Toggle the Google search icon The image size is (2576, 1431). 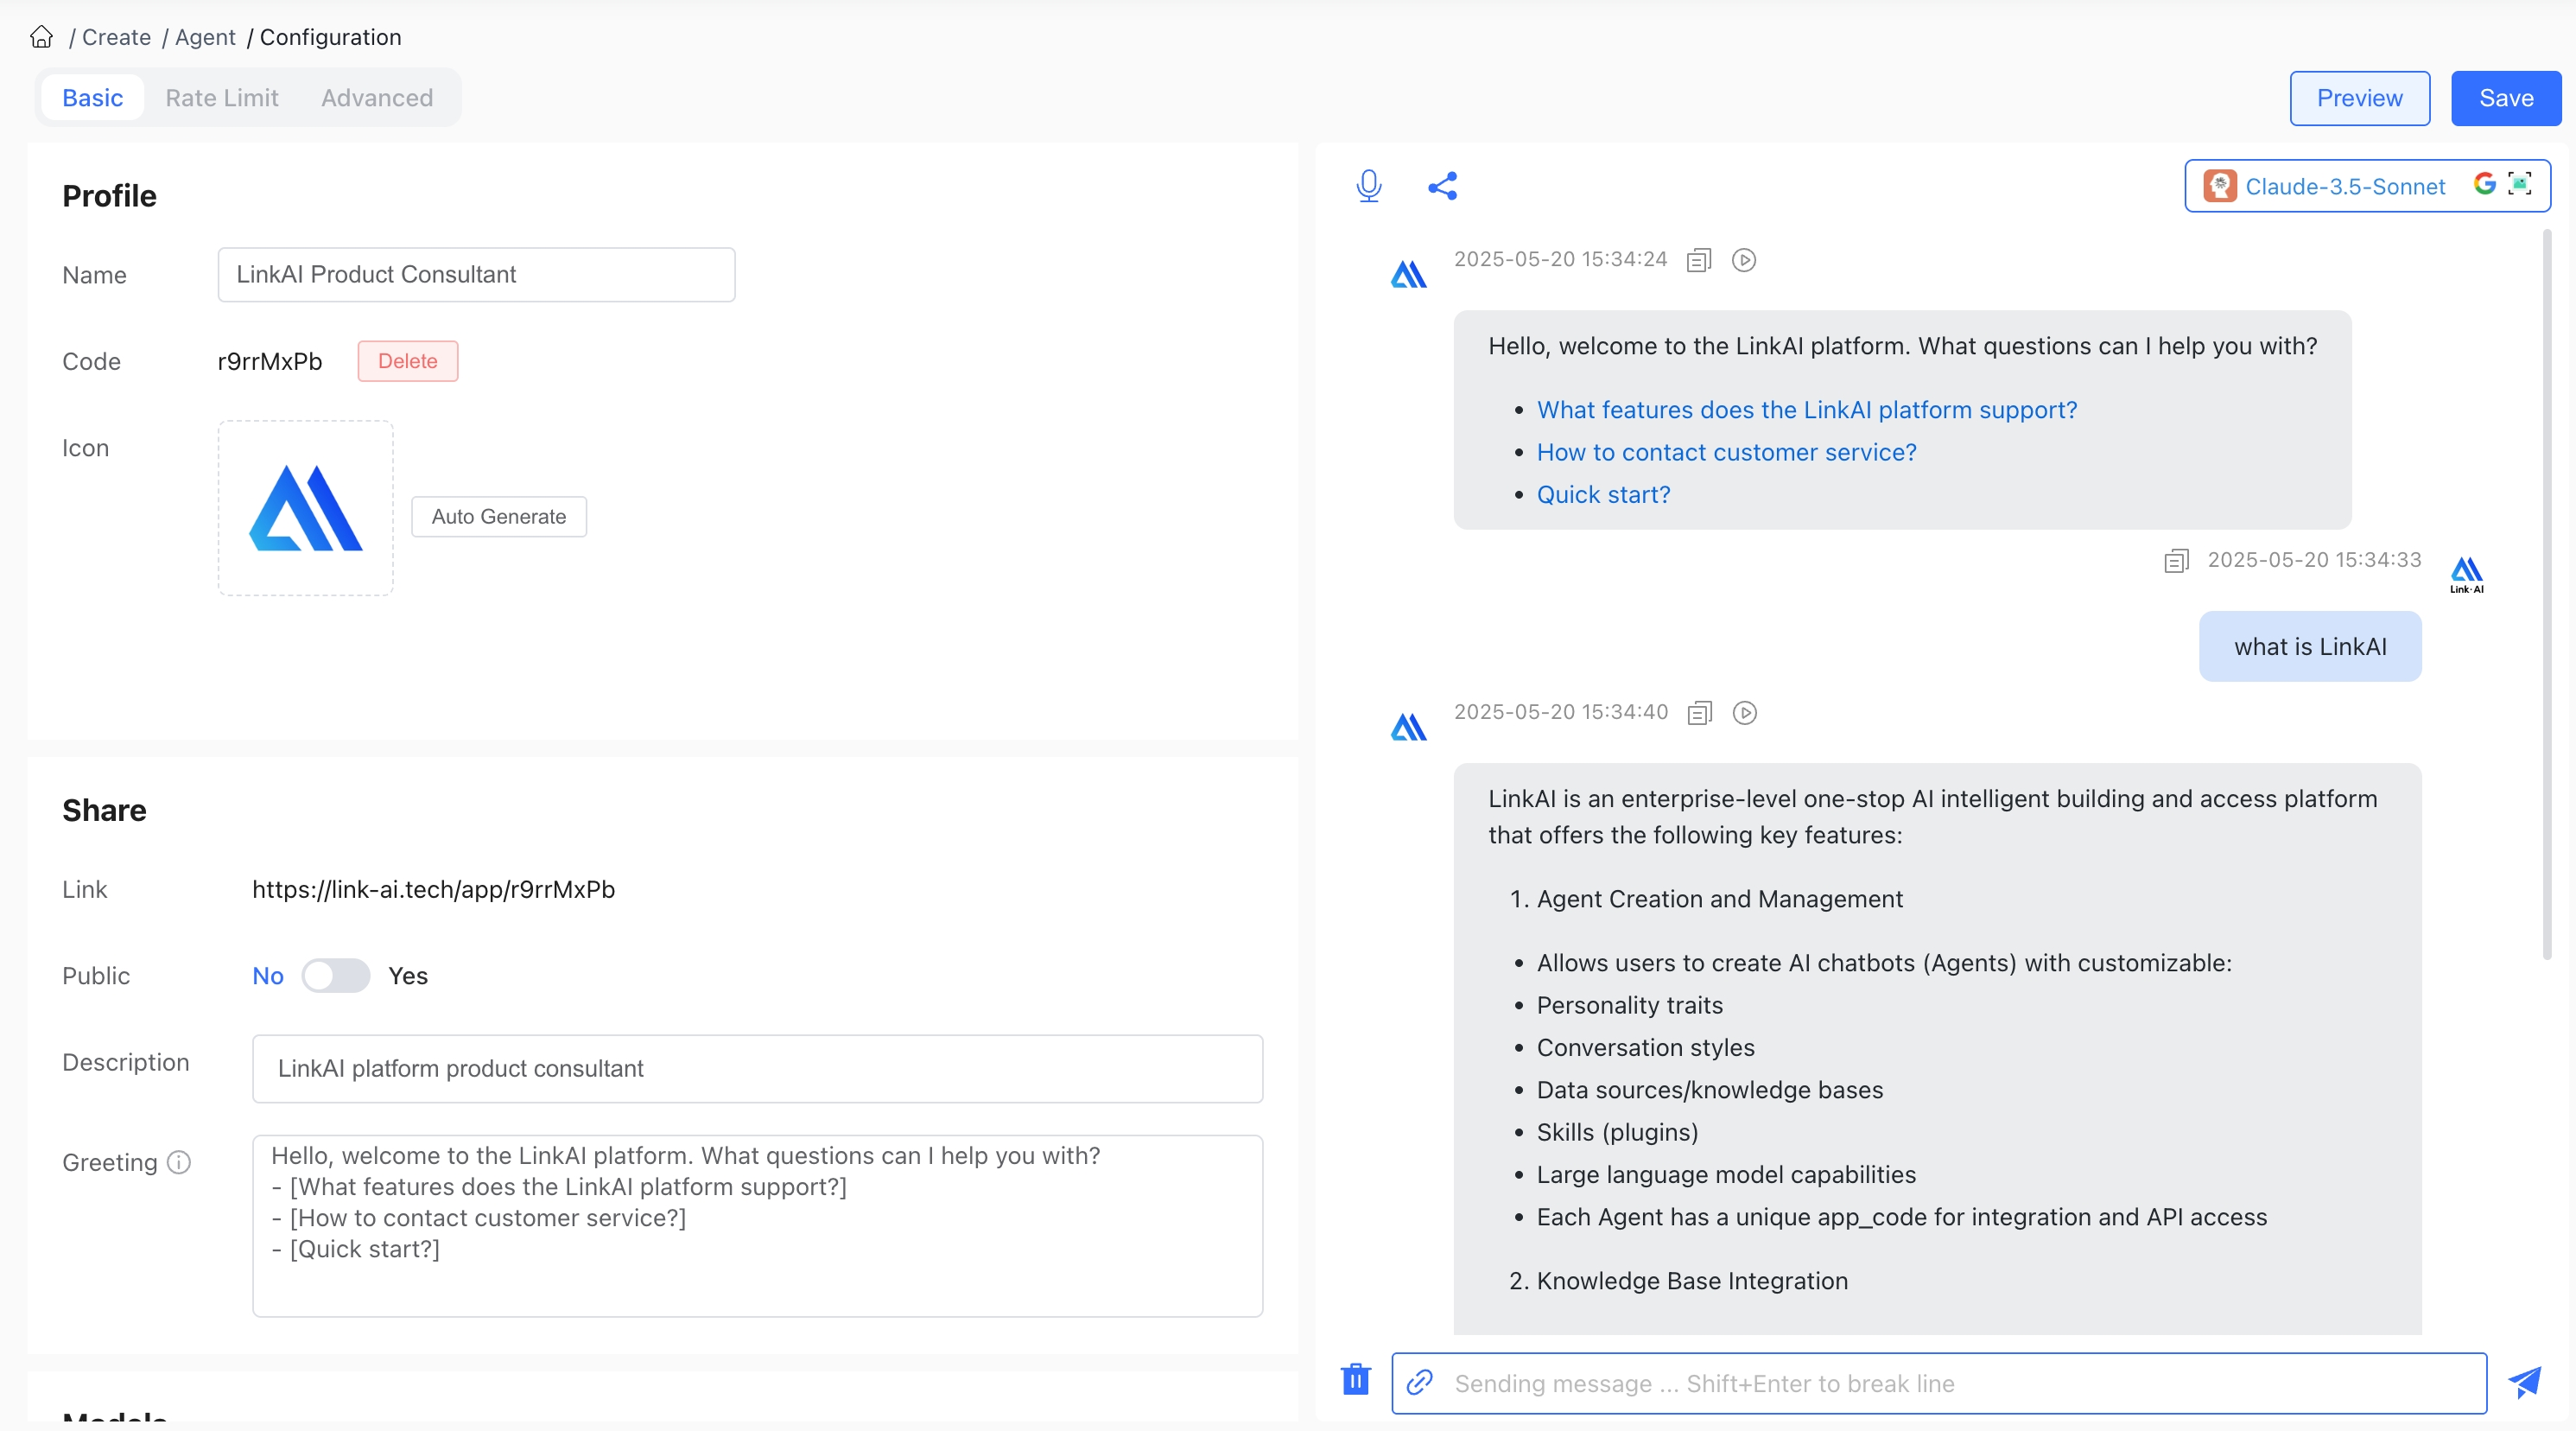(x=2484, y=183)
